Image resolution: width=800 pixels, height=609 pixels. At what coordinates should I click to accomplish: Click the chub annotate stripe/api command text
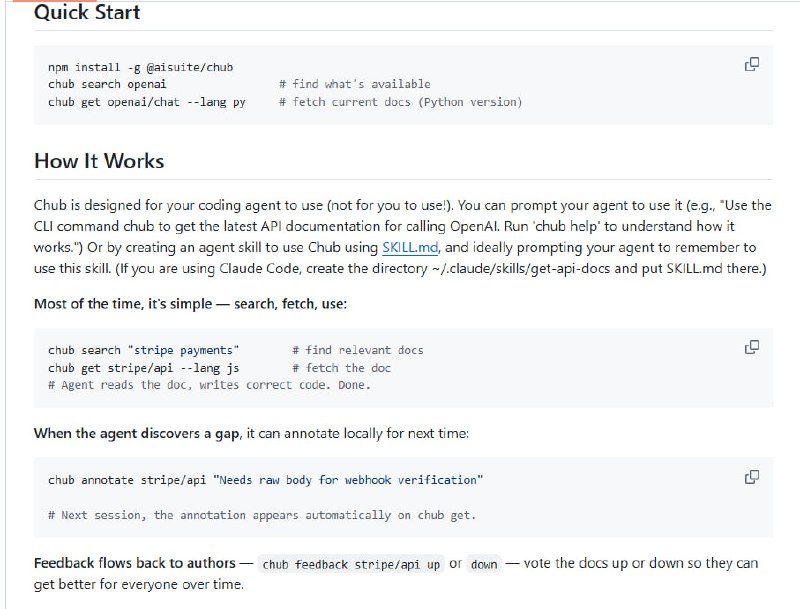[265, 480]
